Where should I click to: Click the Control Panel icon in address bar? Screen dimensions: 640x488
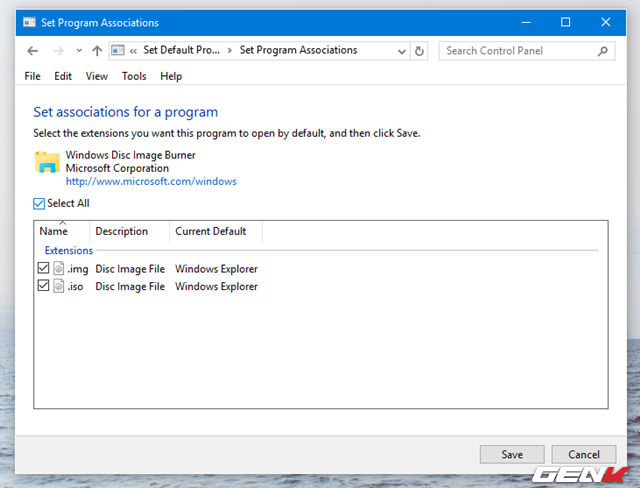[x=118, y=51]
